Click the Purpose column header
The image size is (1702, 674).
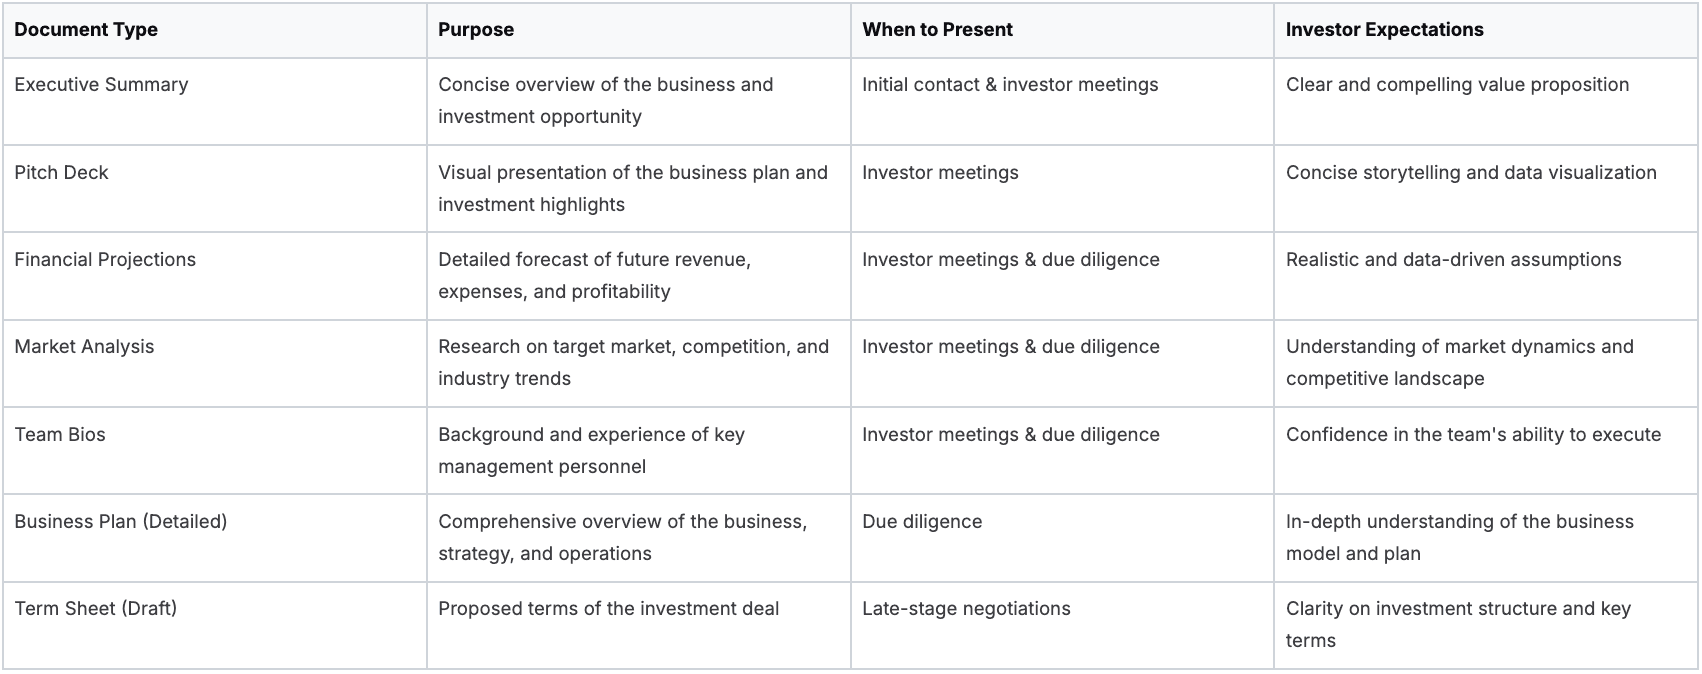pyautogui.click(x=476, y=30)
